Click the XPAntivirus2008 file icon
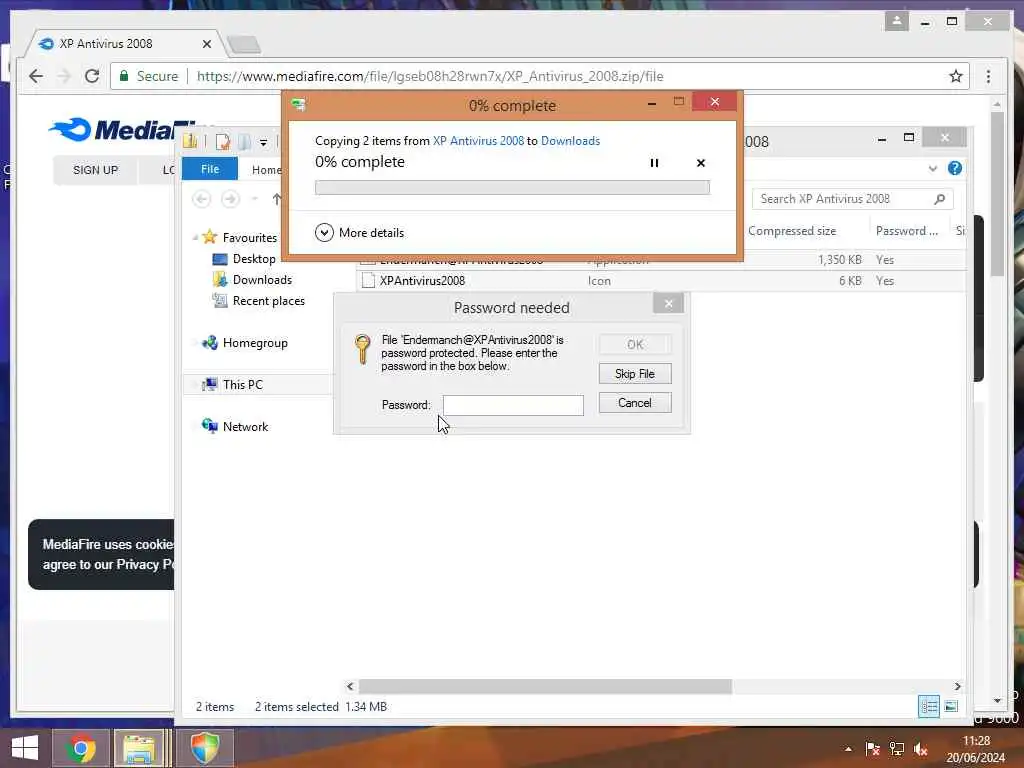Screen dimensions: 1024x768 coord(368,281)
